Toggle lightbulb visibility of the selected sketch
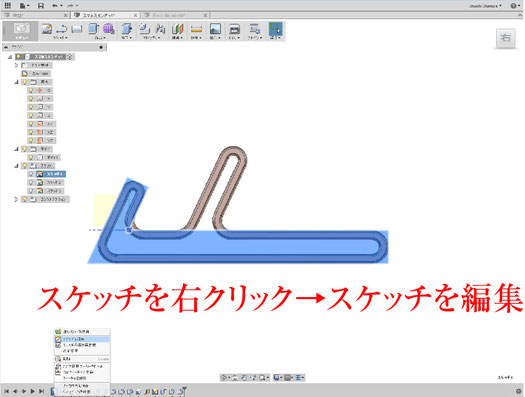Image resolution: width=525 pixels, height=397 pixels. [x=31, y=174]
